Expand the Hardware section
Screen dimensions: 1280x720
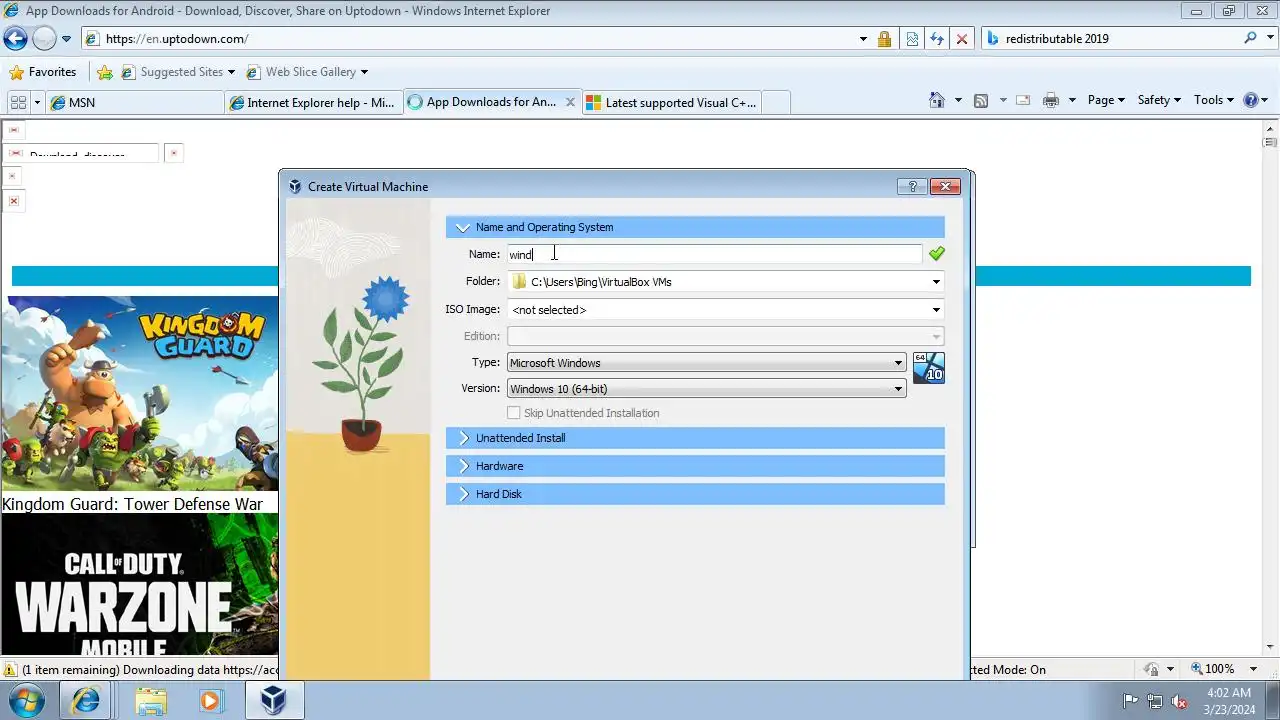coord(695,466)
